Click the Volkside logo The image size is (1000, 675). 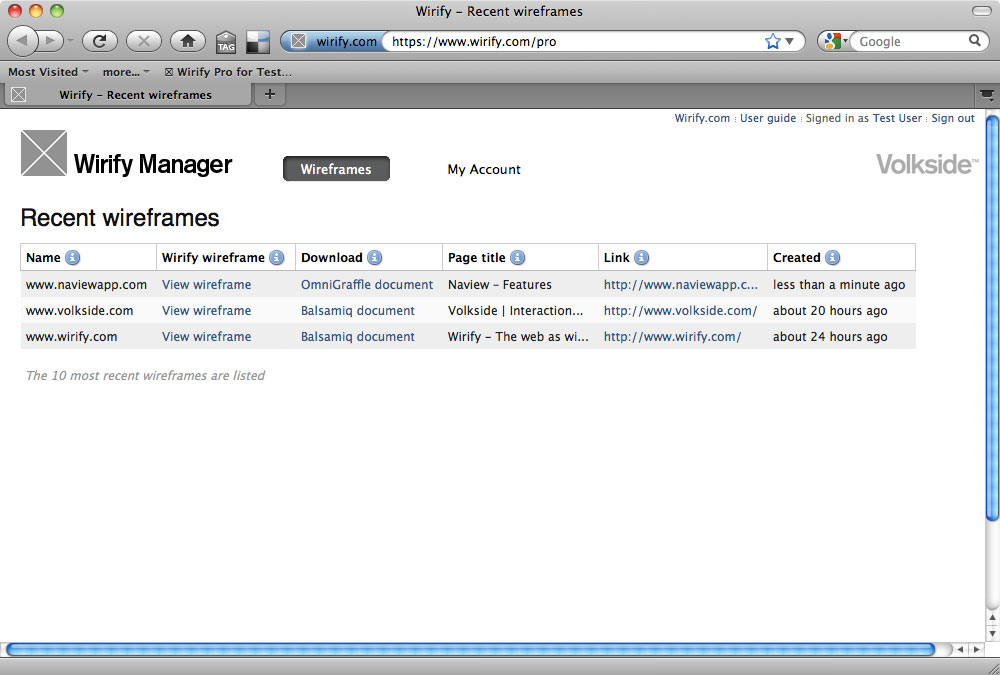tap(927, 165)
